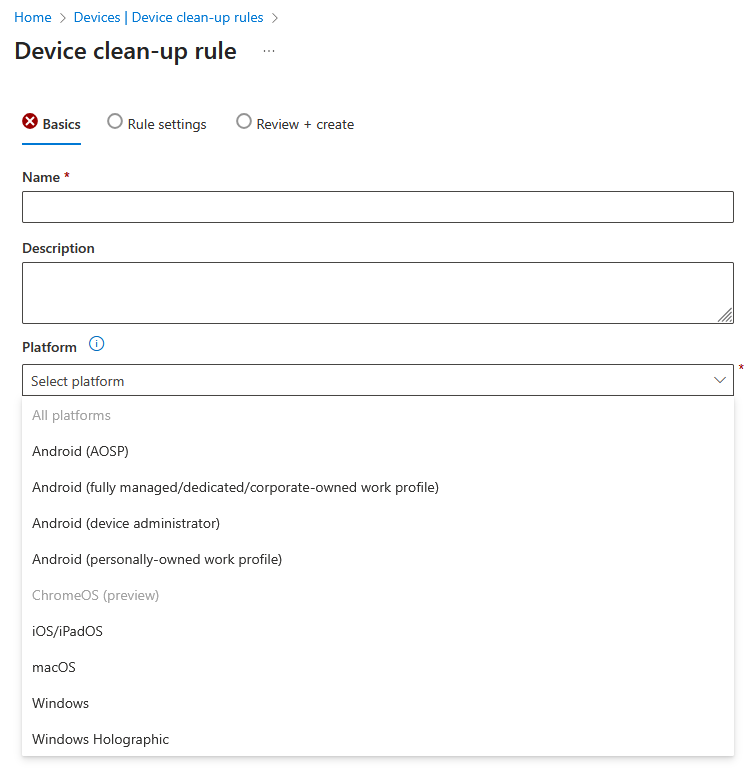This screenshot has width=749, height=775.
Task: Collapse the Select platform dropdown arrow
Action: pos(720,380)
